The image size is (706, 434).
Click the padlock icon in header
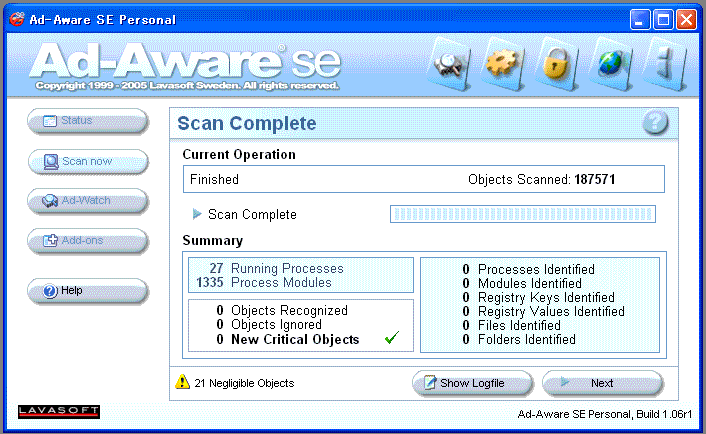557,64
